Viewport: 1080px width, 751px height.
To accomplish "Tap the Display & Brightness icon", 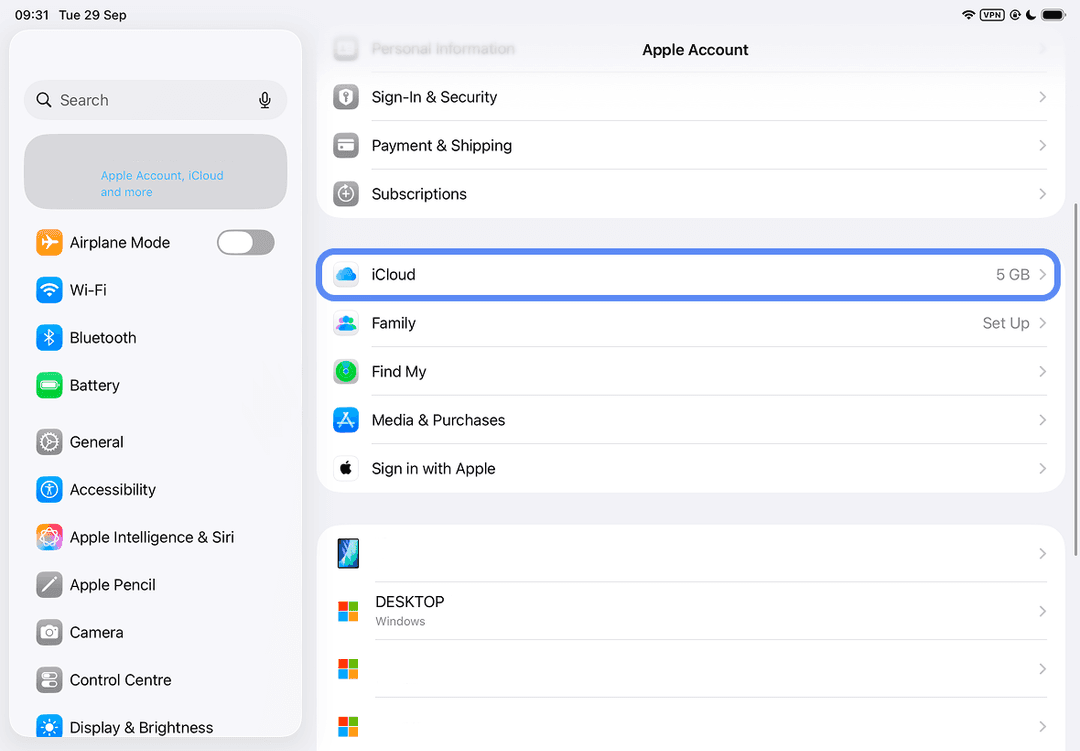I will click(x=49, y=727).
